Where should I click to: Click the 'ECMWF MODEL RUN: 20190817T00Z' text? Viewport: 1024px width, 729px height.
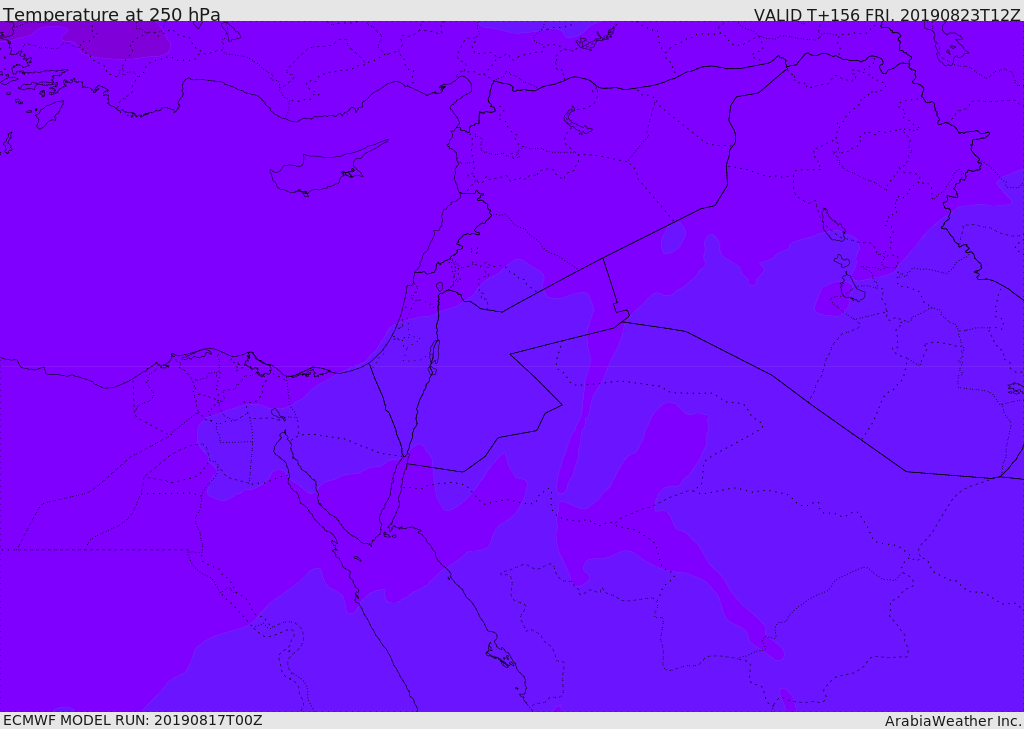pos(133,720)
